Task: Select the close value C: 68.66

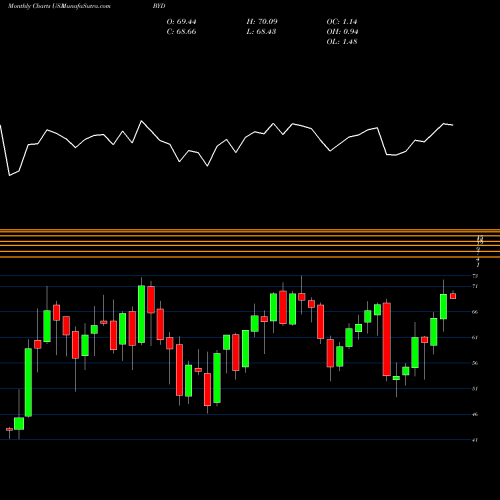Action: (181, 32)
